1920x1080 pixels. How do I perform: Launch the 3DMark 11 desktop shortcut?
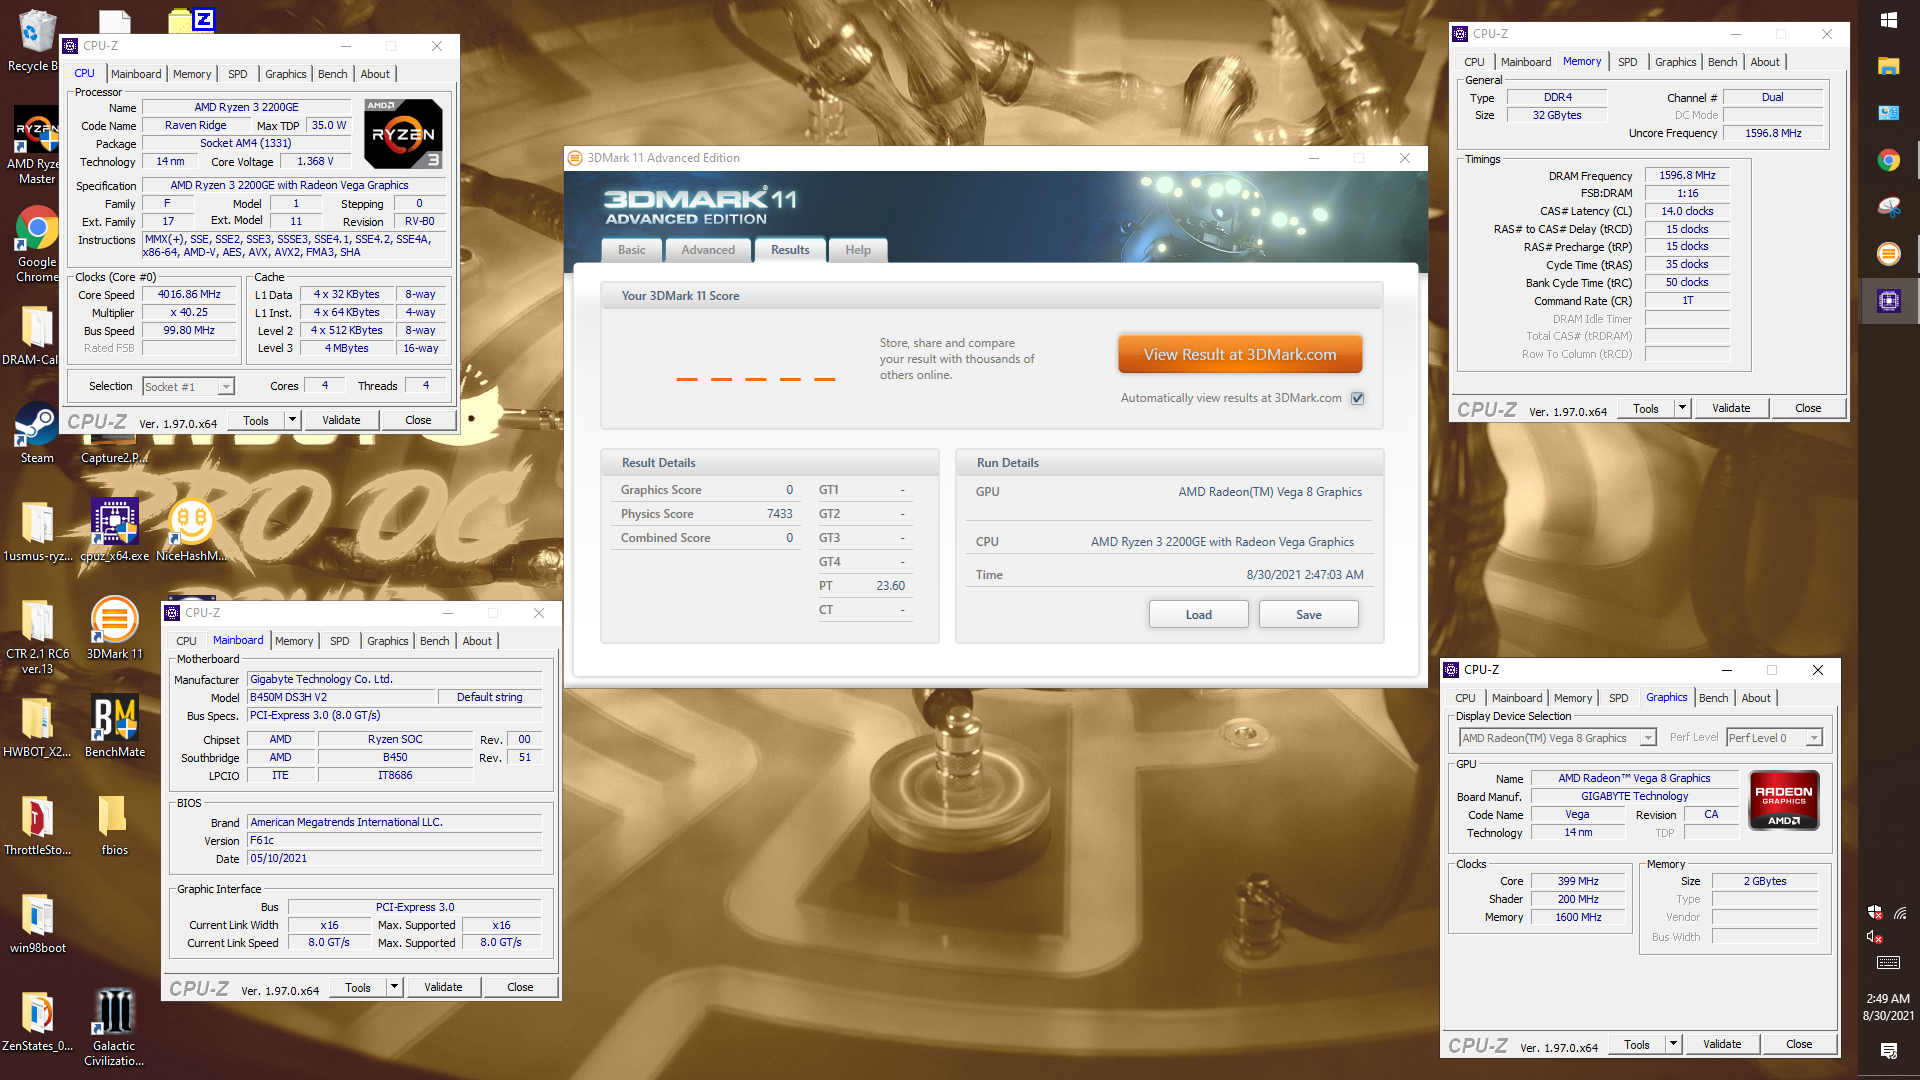pyautogui.click(x=114, y=628)
